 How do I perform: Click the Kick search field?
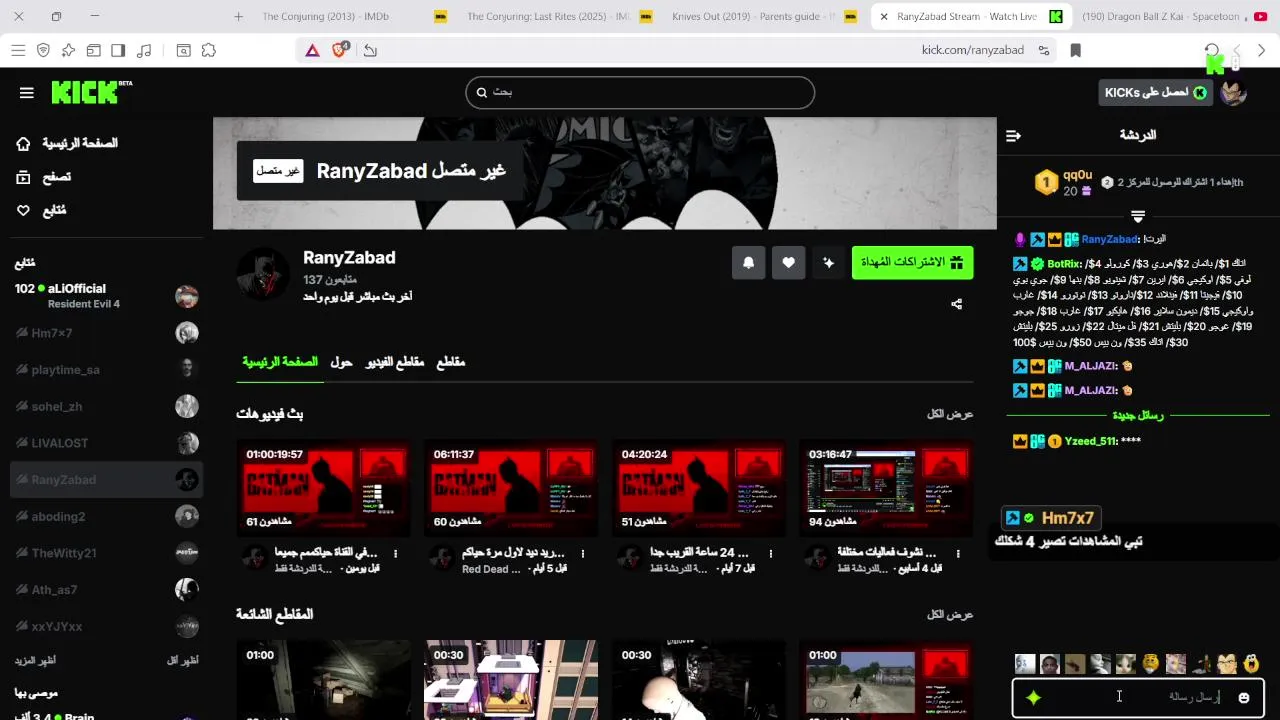coord(640,92)
